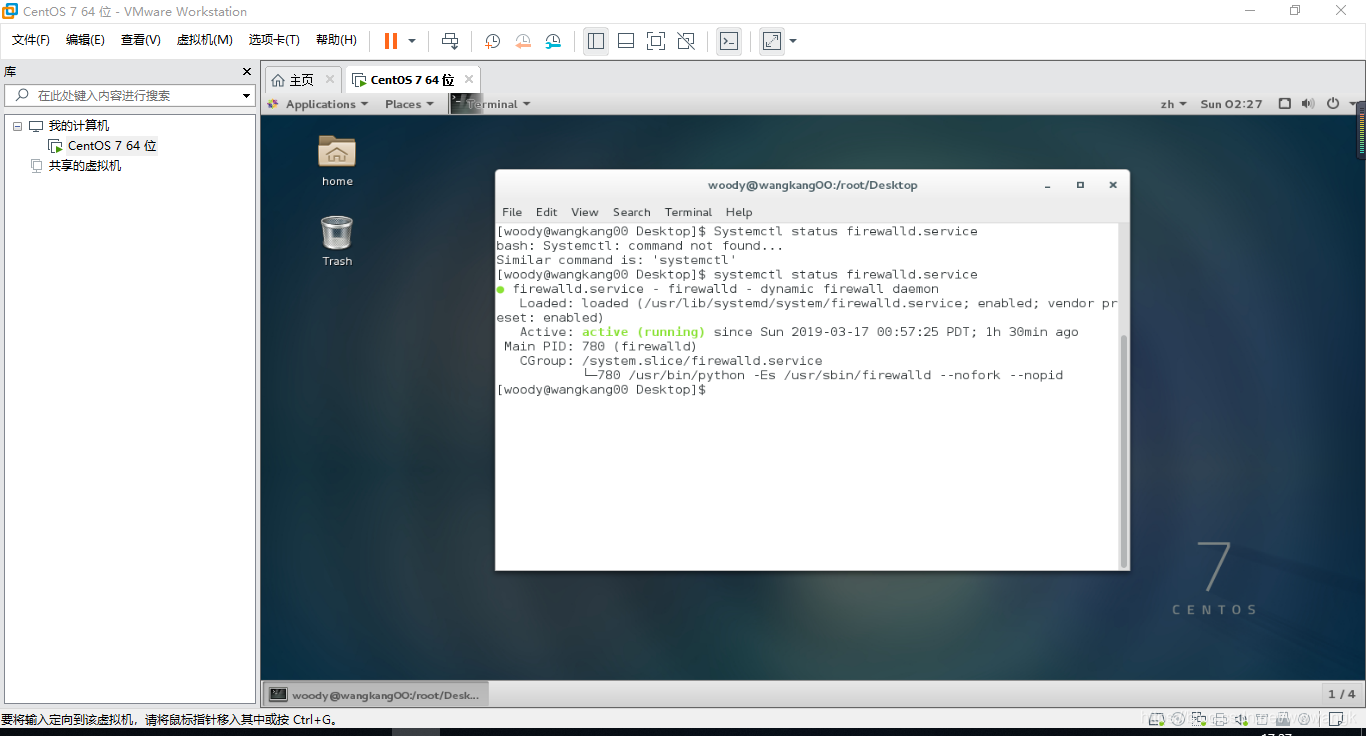This screenshot has height=736, width=1366.
Task: Open the 文件(F) menu
Action: (31, 40)
